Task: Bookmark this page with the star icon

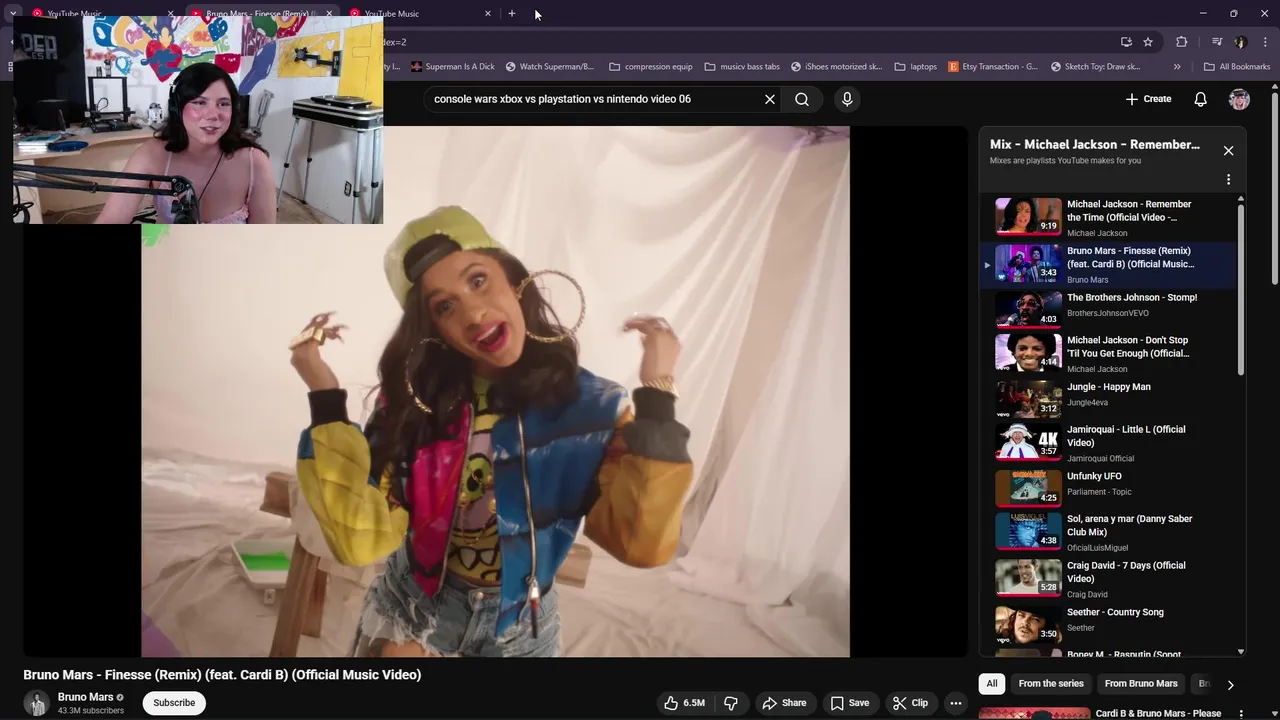Action: pos(1148,42)
